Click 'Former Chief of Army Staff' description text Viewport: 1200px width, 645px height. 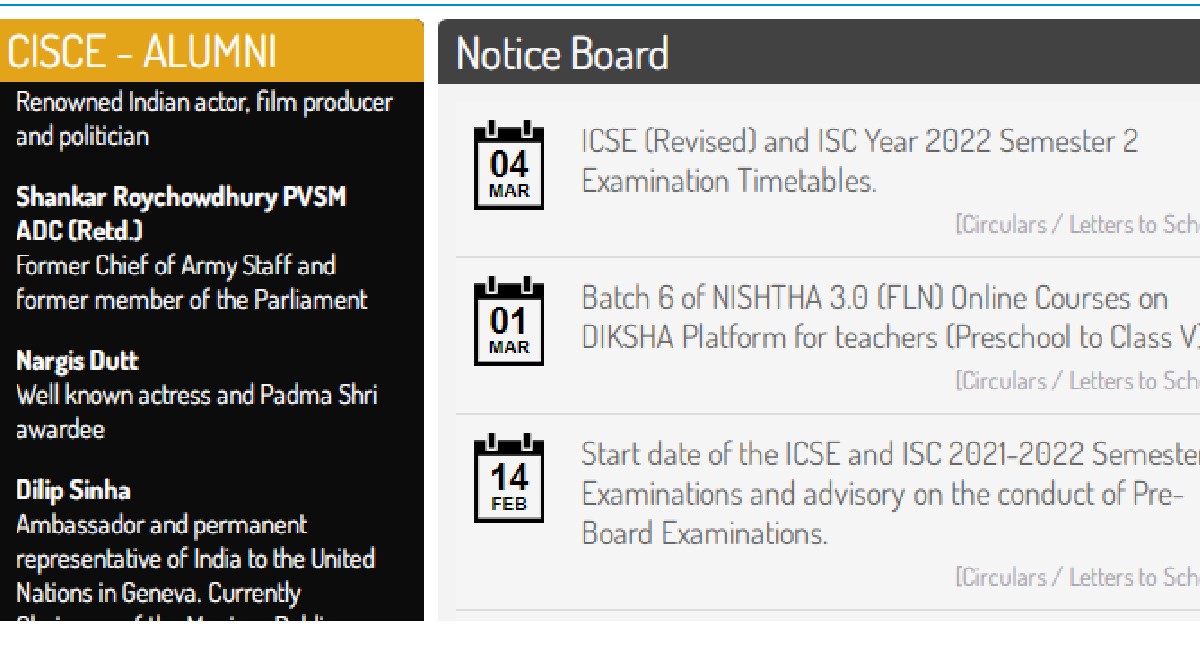176,266
